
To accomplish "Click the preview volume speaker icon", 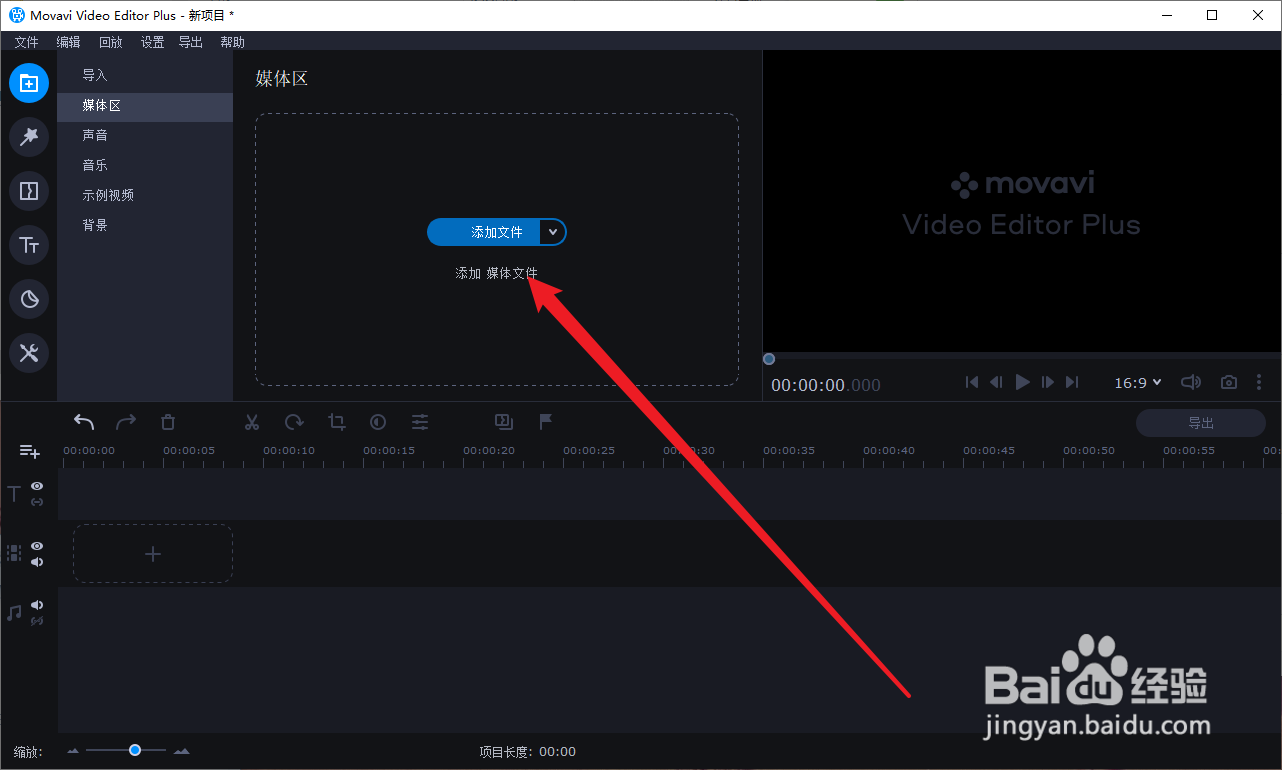I will (1190, 382).
